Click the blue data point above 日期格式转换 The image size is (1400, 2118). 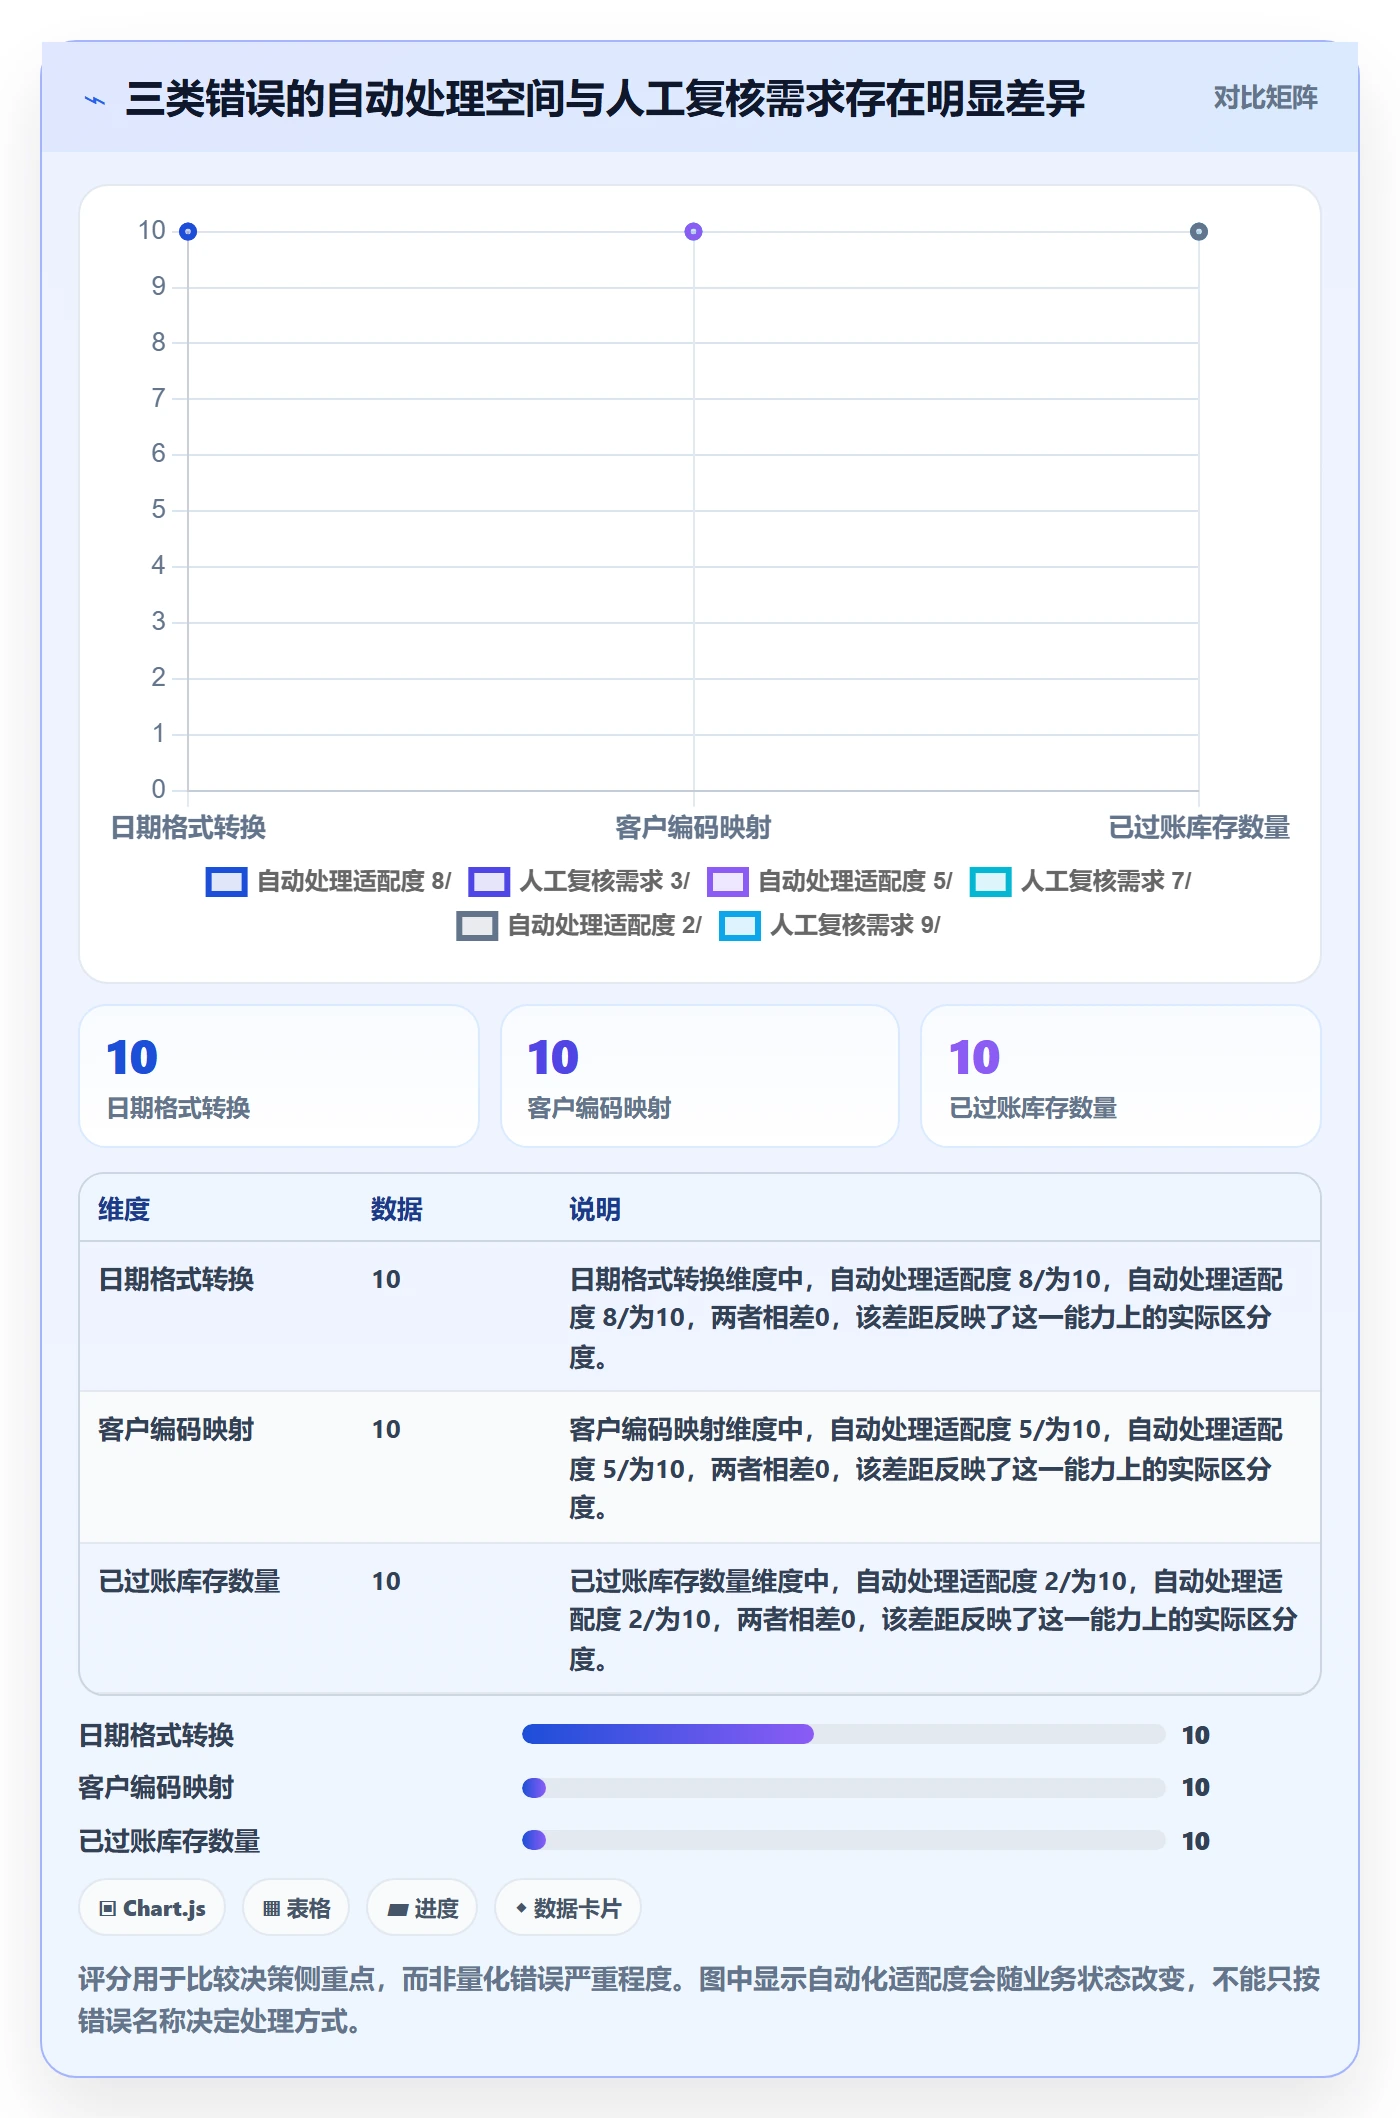pos(188,232)
